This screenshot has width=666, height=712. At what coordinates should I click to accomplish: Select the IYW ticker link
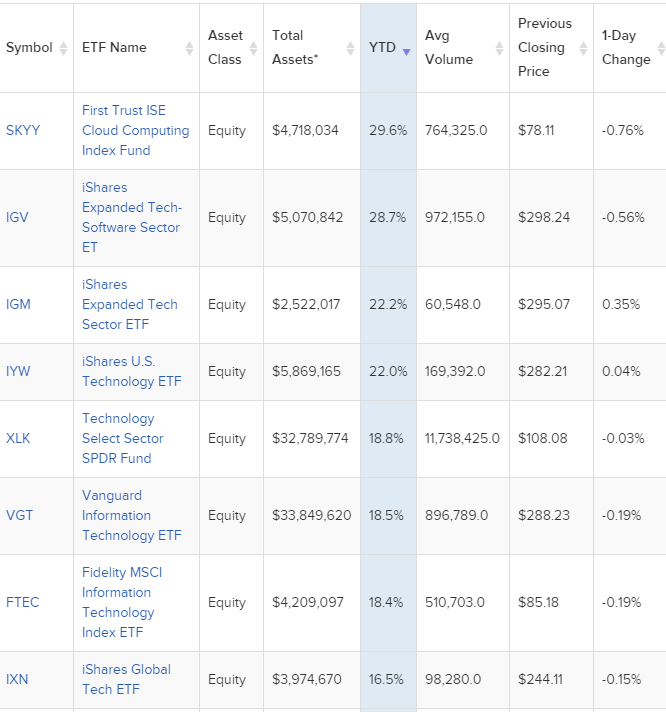[18, 372]
